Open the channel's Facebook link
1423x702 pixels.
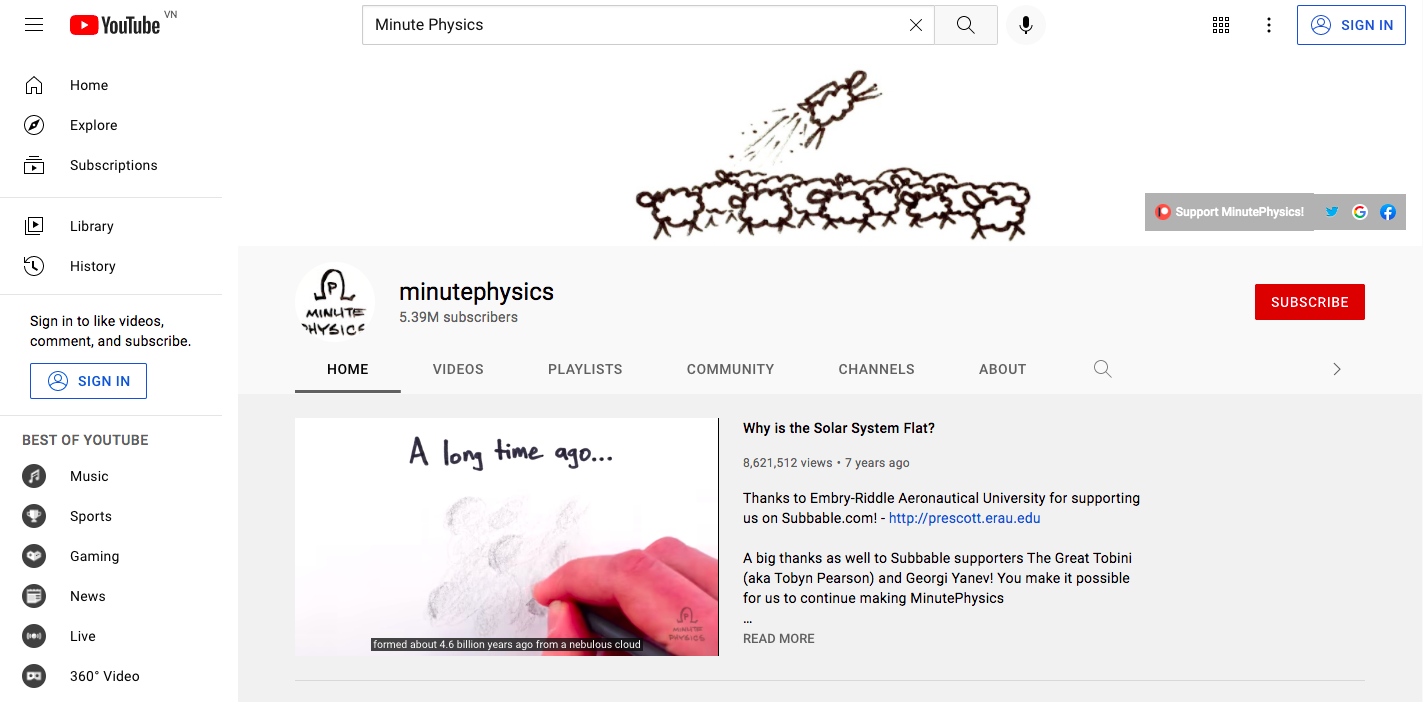click(x=1387, y=212)
